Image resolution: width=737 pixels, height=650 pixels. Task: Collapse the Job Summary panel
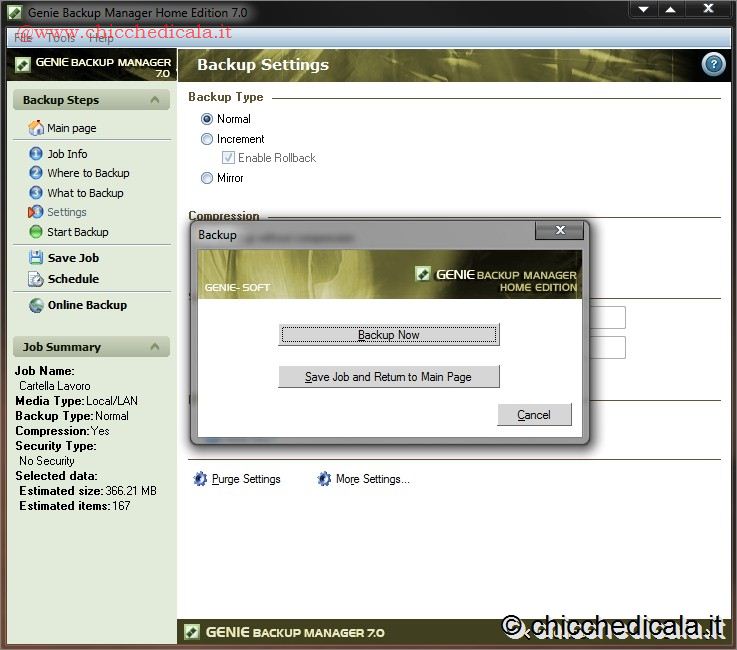155,347
